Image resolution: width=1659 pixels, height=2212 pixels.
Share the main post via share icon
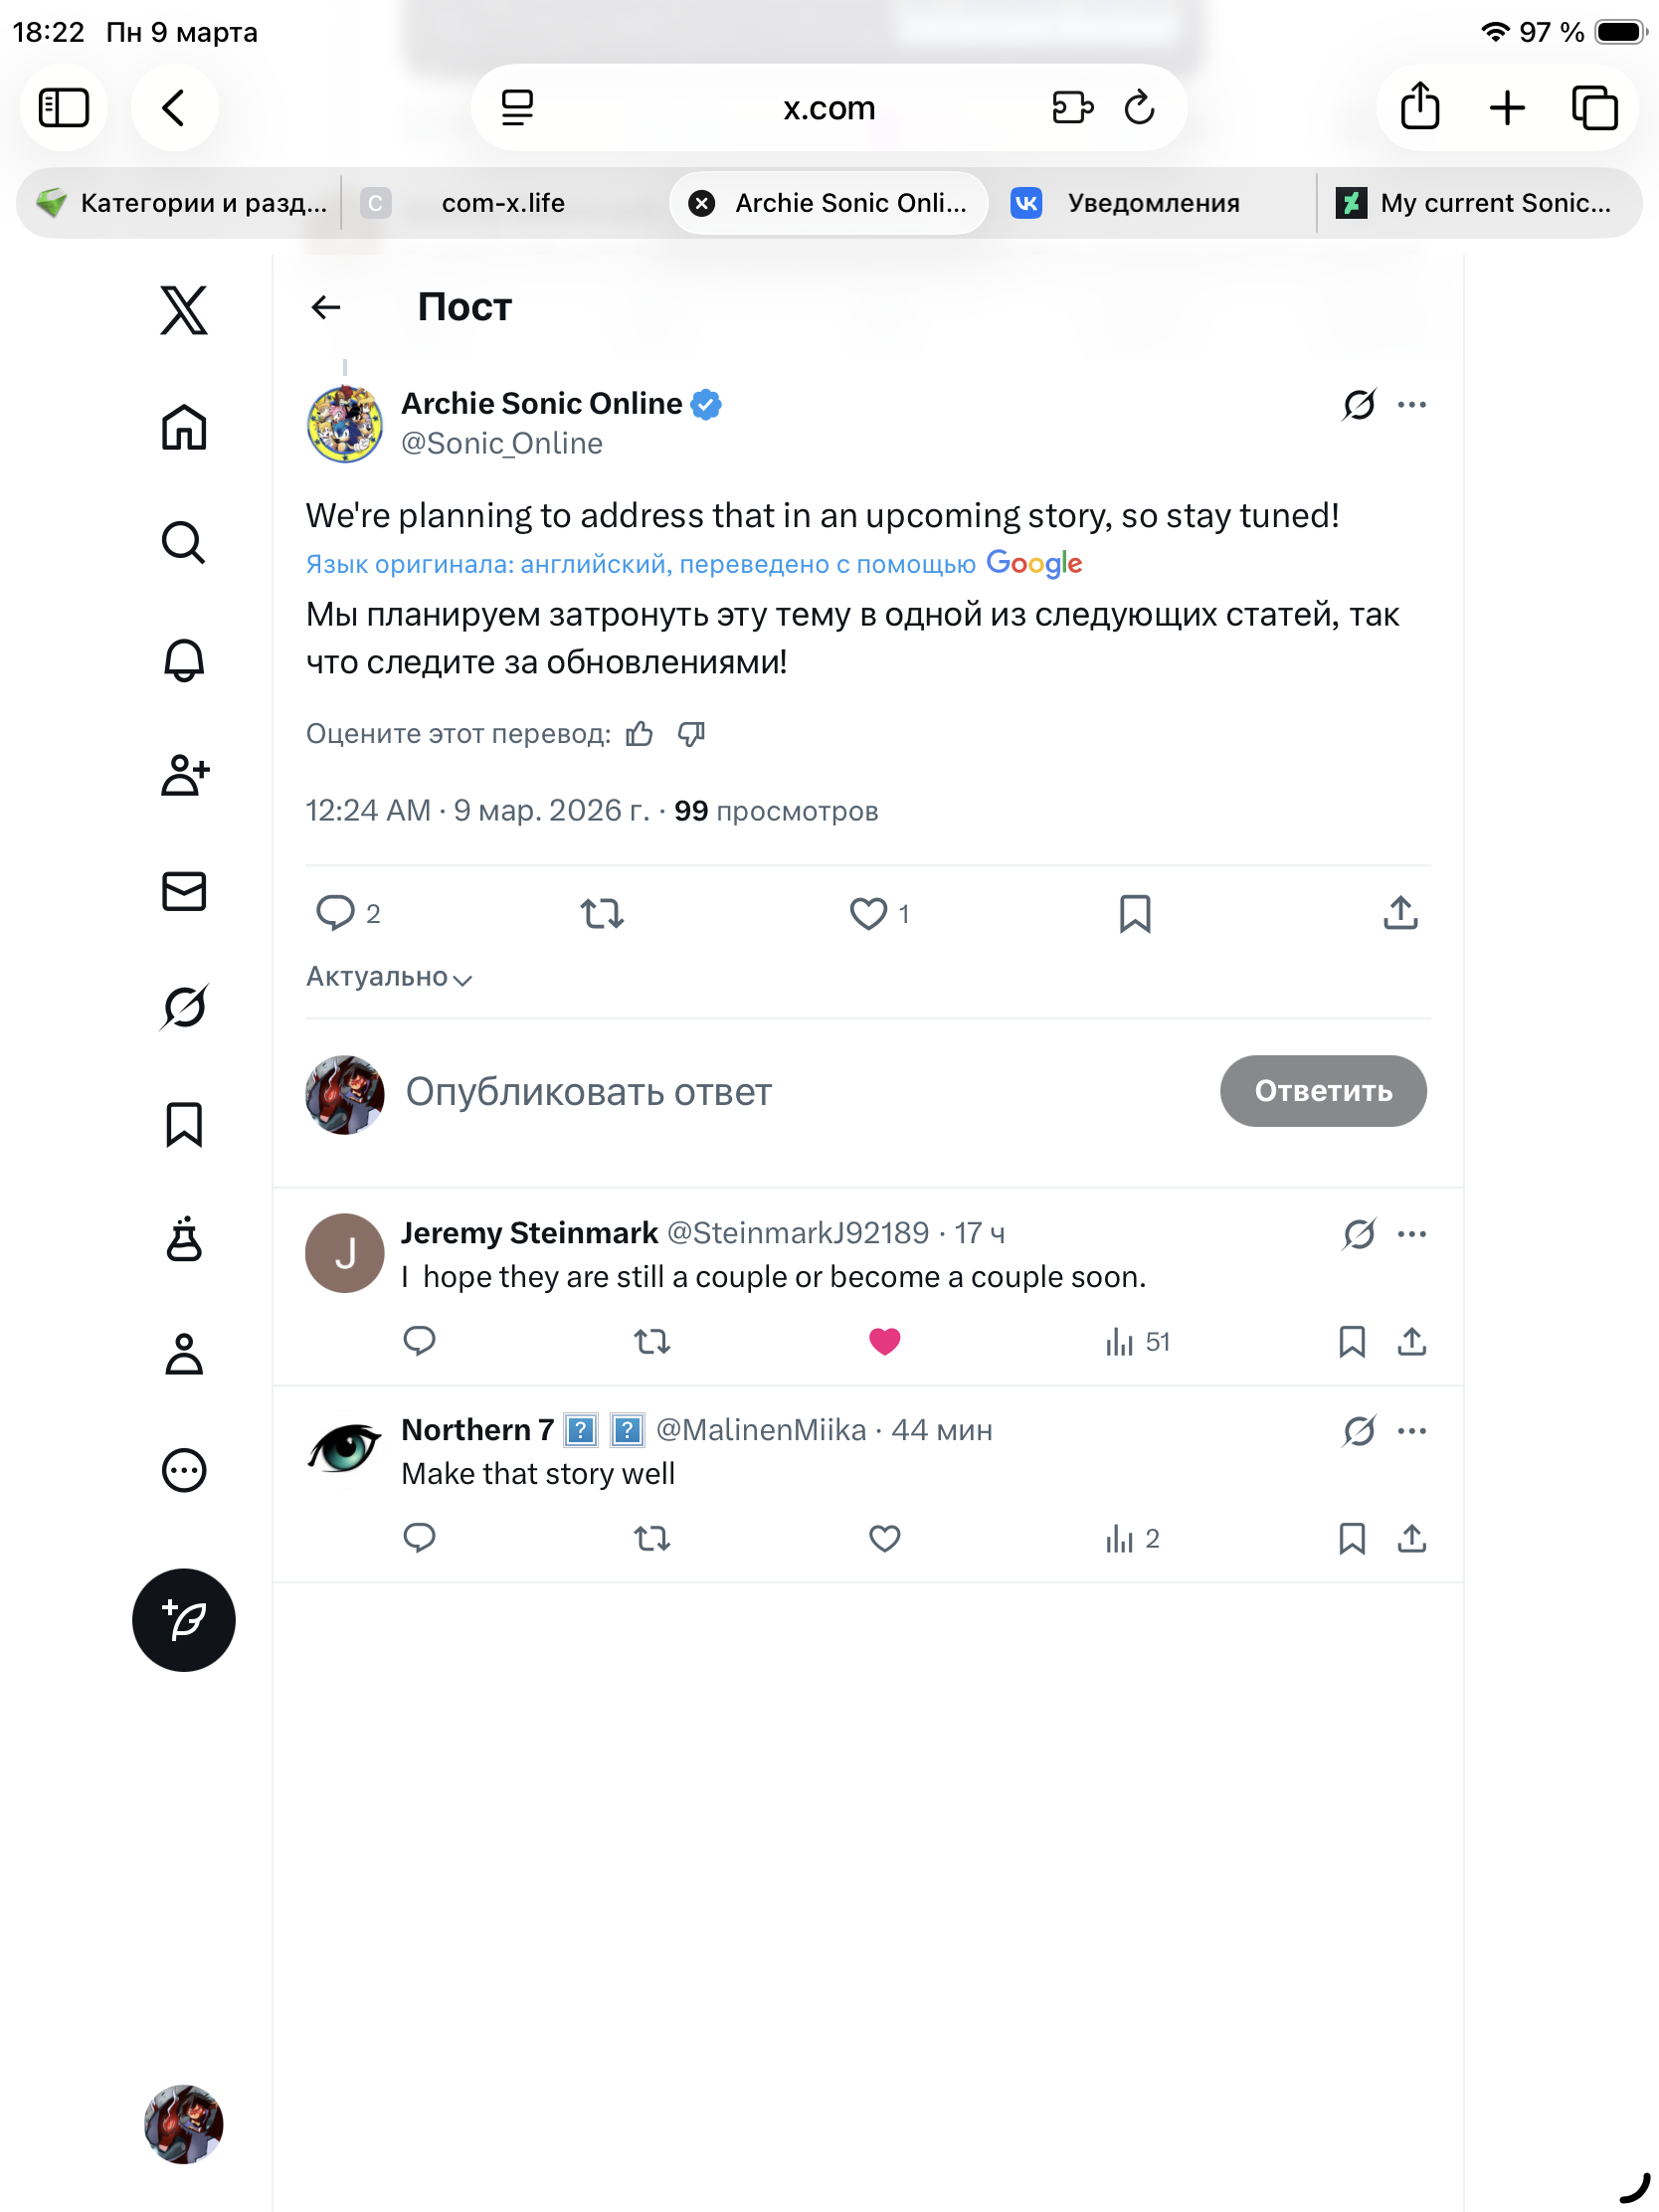click(1400, 913)
